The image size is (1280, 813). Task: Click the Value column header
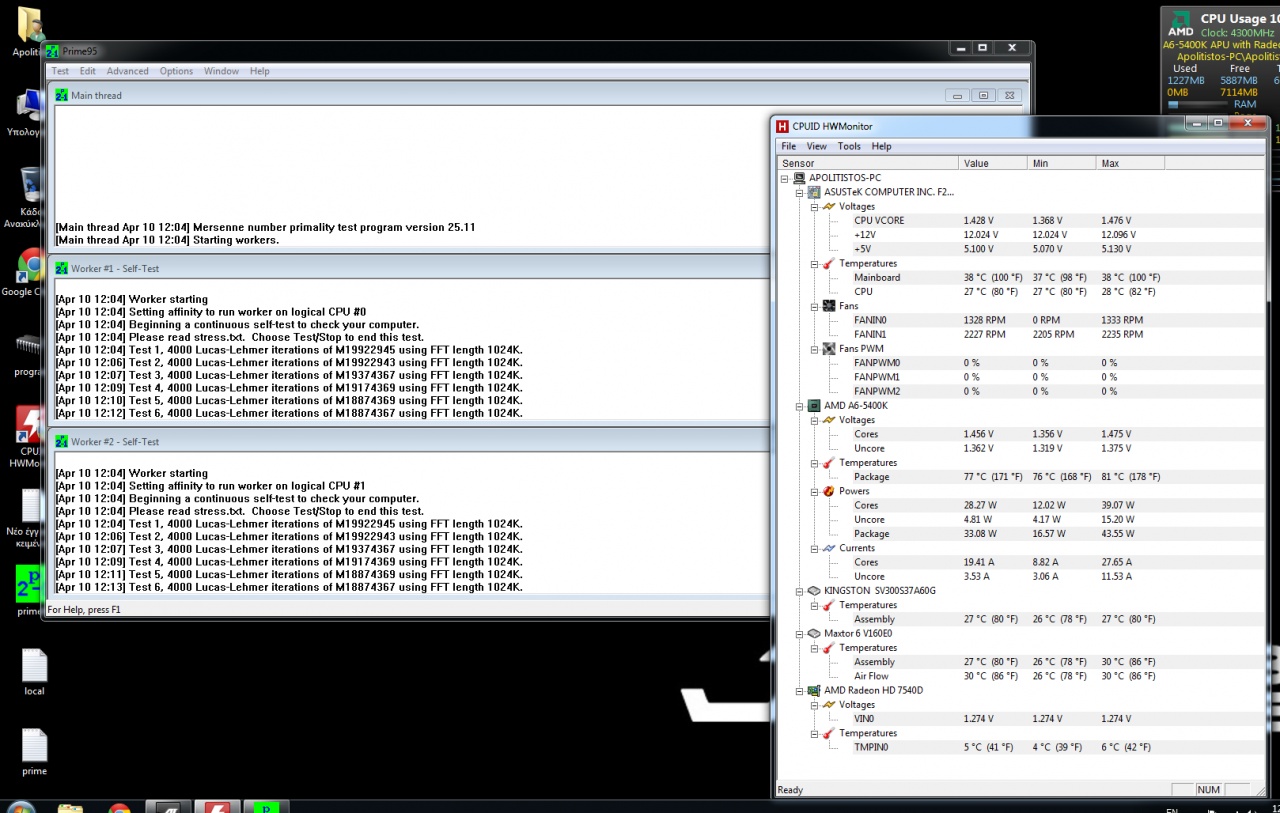coord(993,163)
